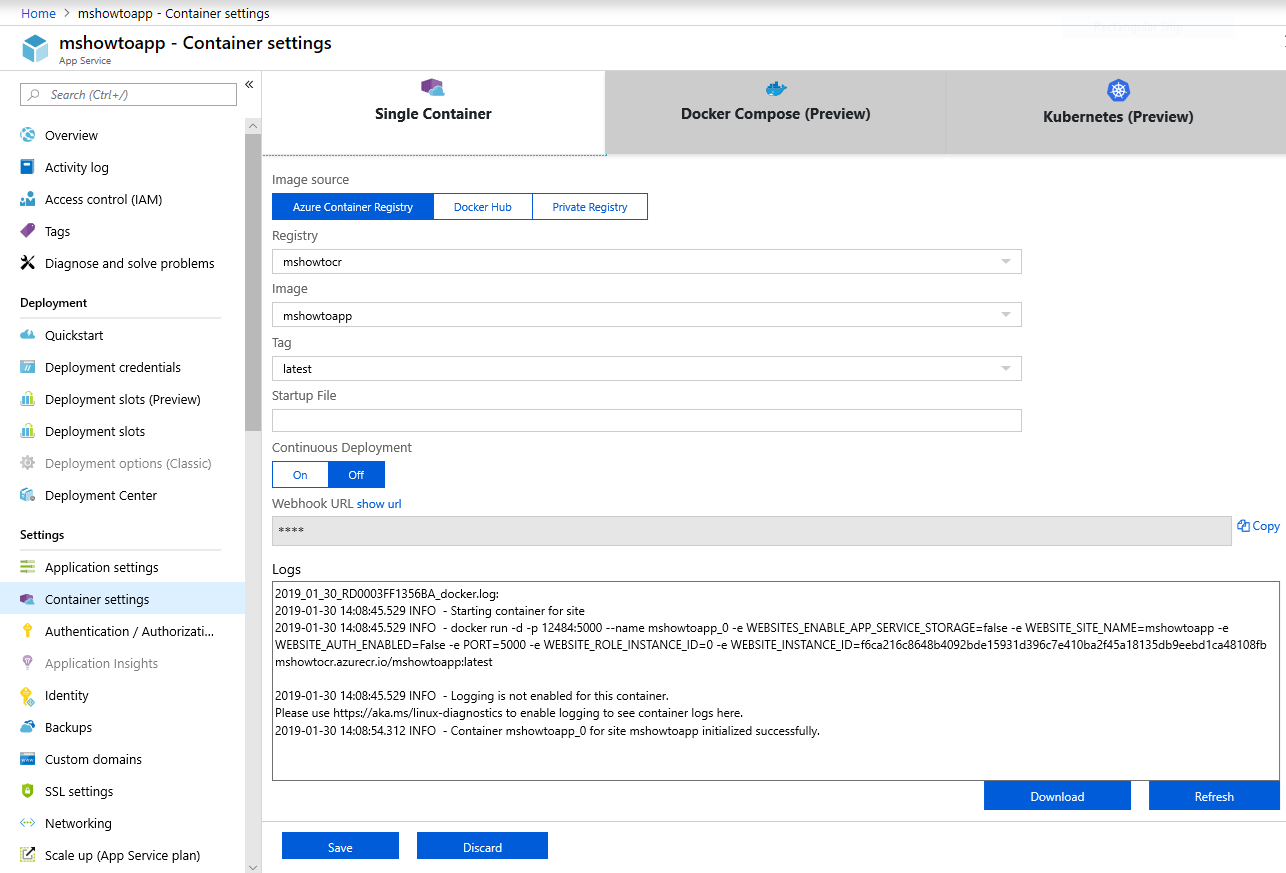Switch to Docker Compose (Preview) tab

pyautogui.click(x=775, y=113)
